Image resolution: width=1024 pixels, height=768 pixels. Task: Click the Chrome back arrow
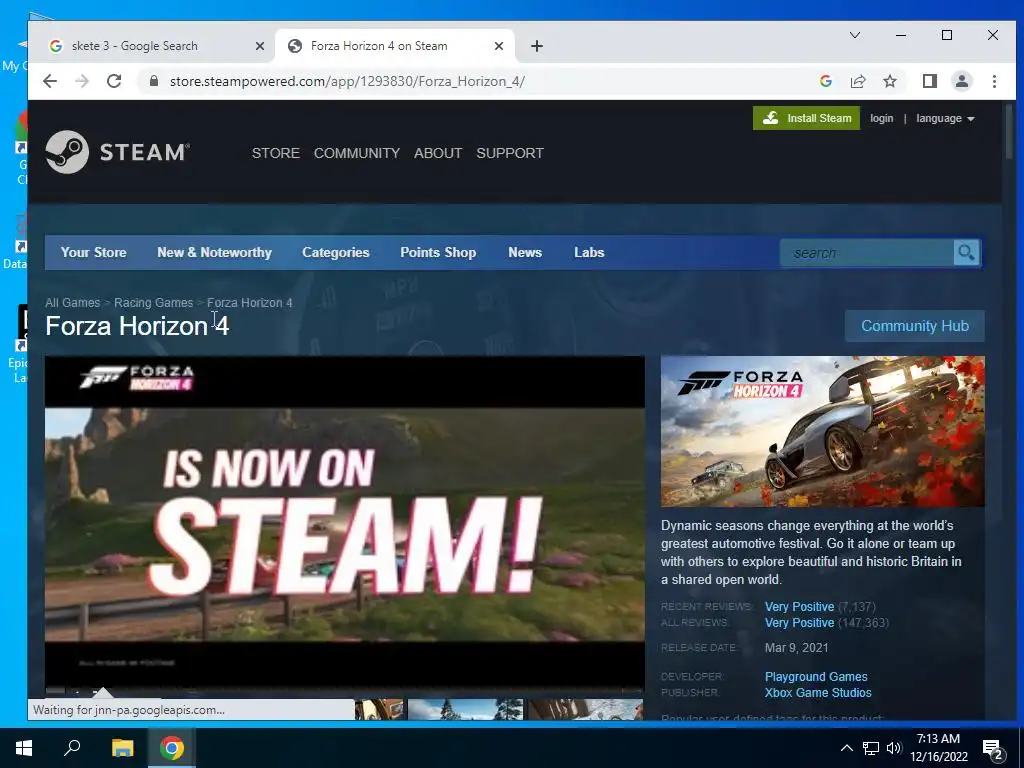tap(50, 81)
